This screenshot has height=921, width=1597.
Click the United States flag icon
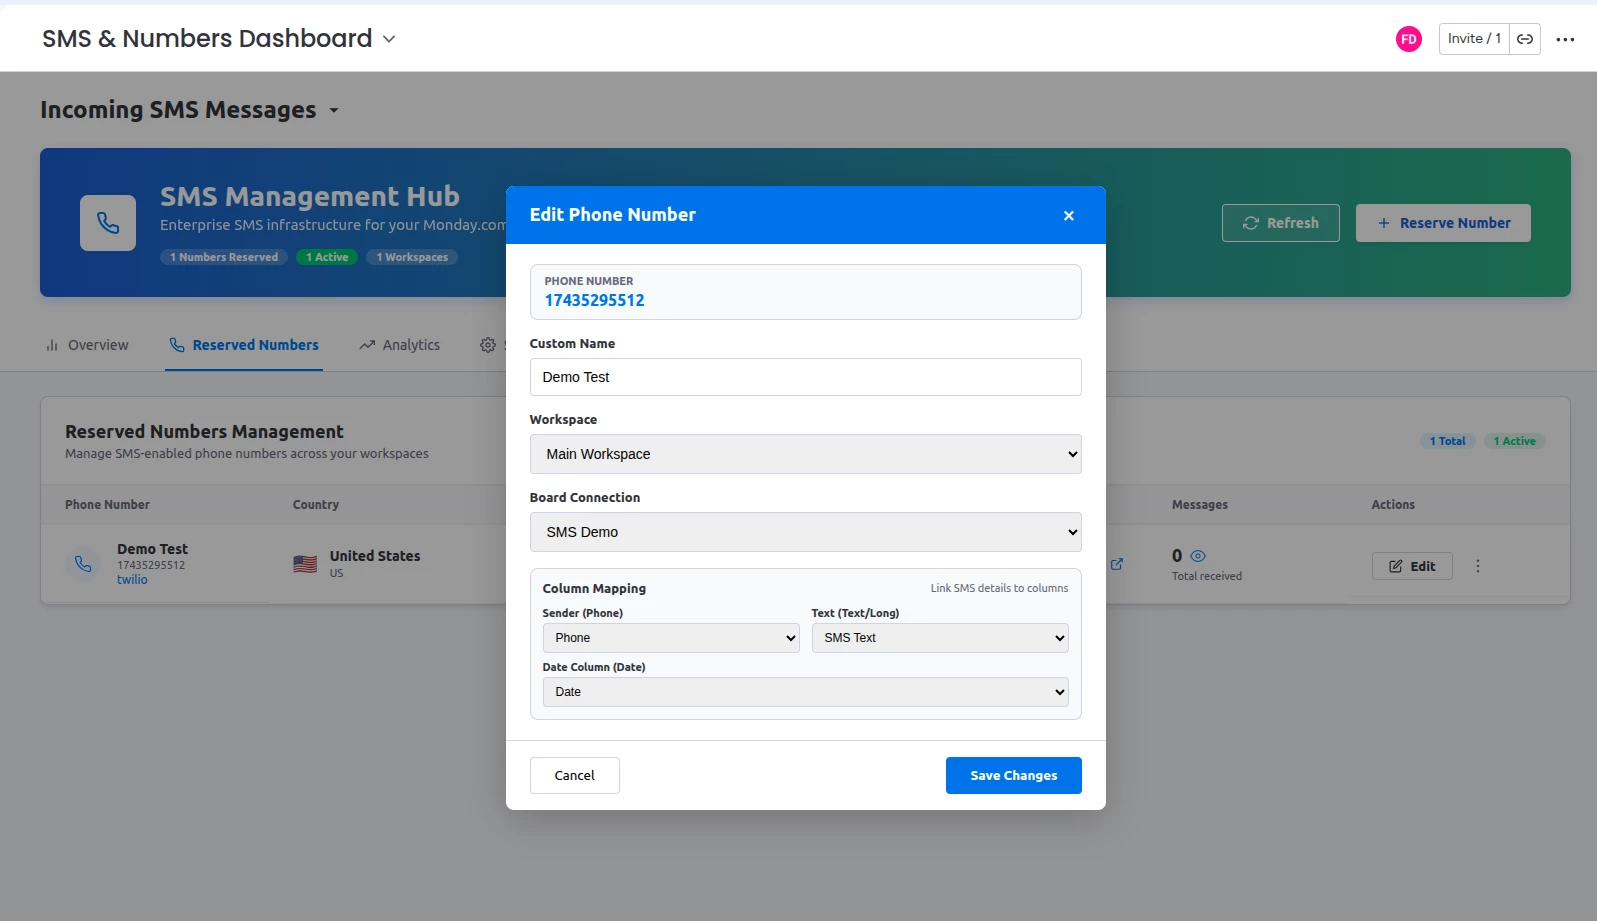[x=305, y=564]
